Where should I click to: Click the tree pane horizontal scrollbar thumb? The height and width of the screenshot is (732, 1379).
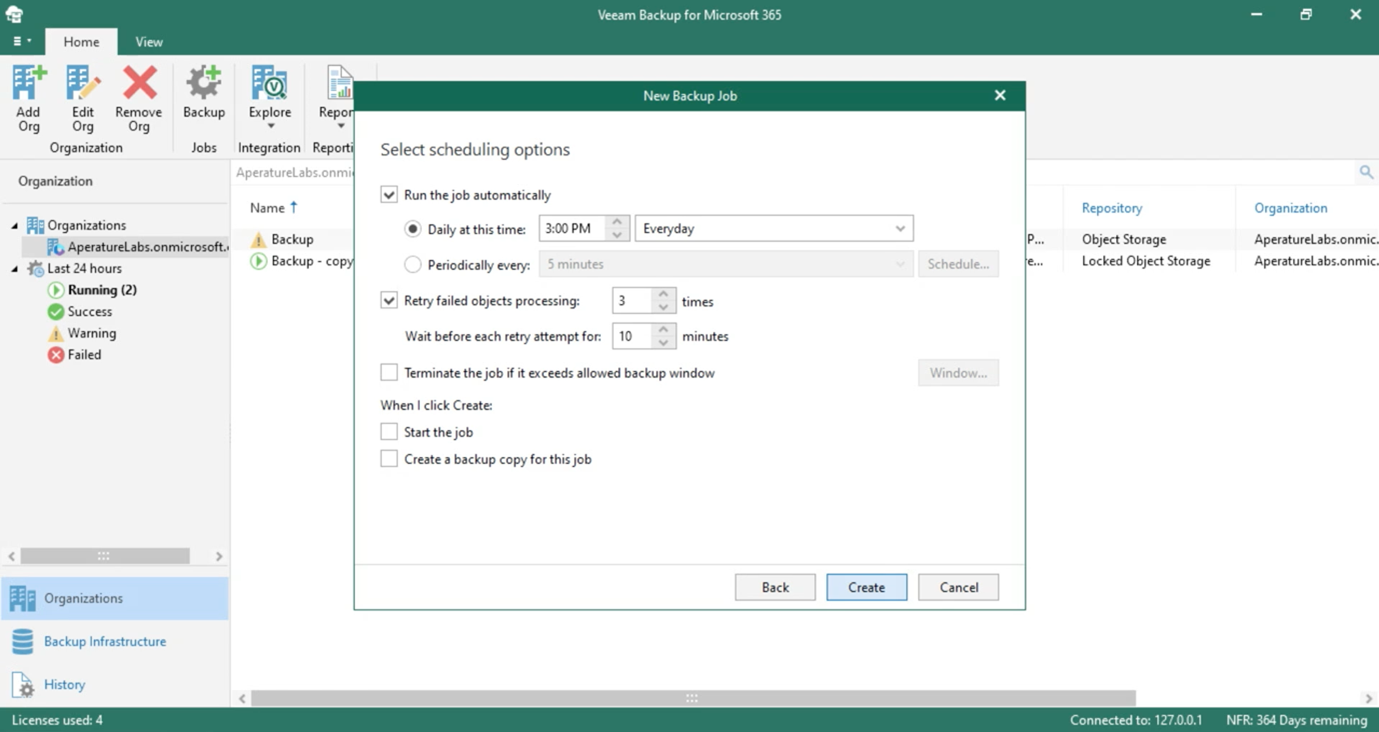point(104,556)
